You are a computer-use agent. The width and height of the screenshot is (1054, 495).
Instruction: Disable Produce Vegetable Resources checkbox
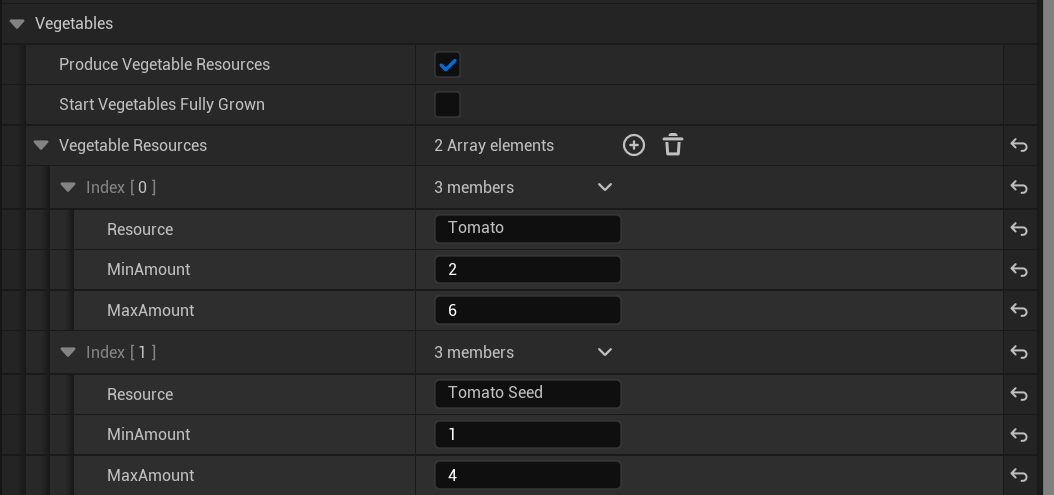click(447, 65)
